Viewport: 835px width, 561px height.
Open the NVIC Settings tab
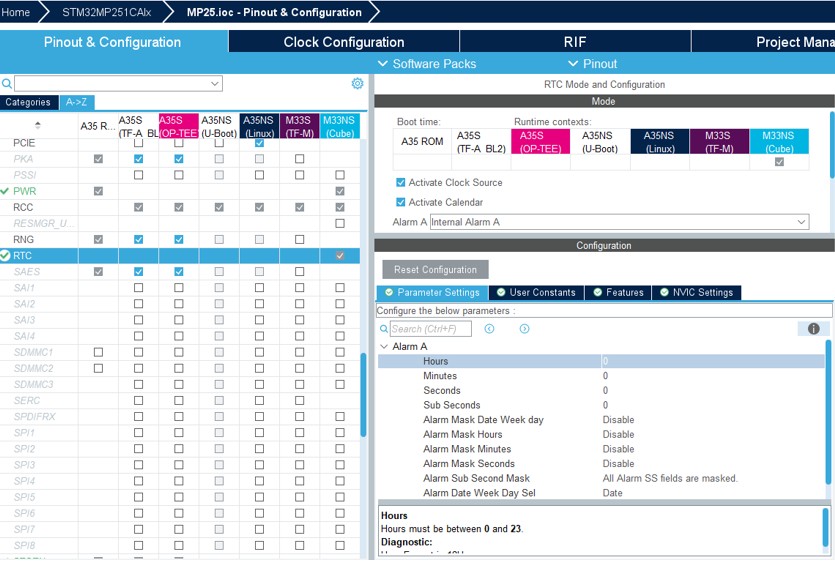697,292
